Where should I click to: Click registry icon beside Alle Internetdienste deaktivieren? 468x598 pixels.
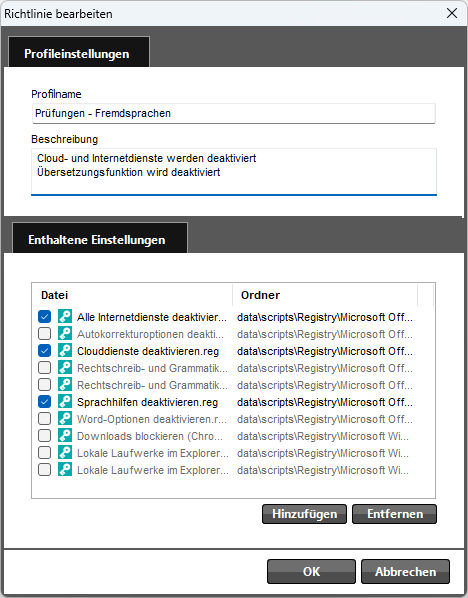[x=65, y=317]
